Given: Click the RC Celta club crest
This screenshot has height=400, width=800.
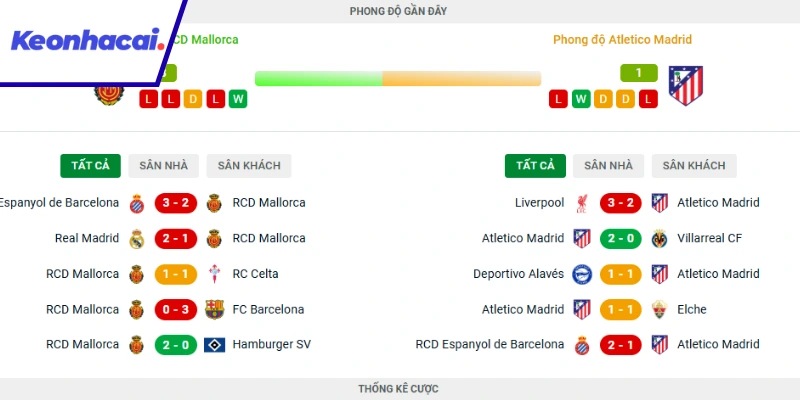Looking at the screenshot, I should pyautogui.click(x=214, y=274).
